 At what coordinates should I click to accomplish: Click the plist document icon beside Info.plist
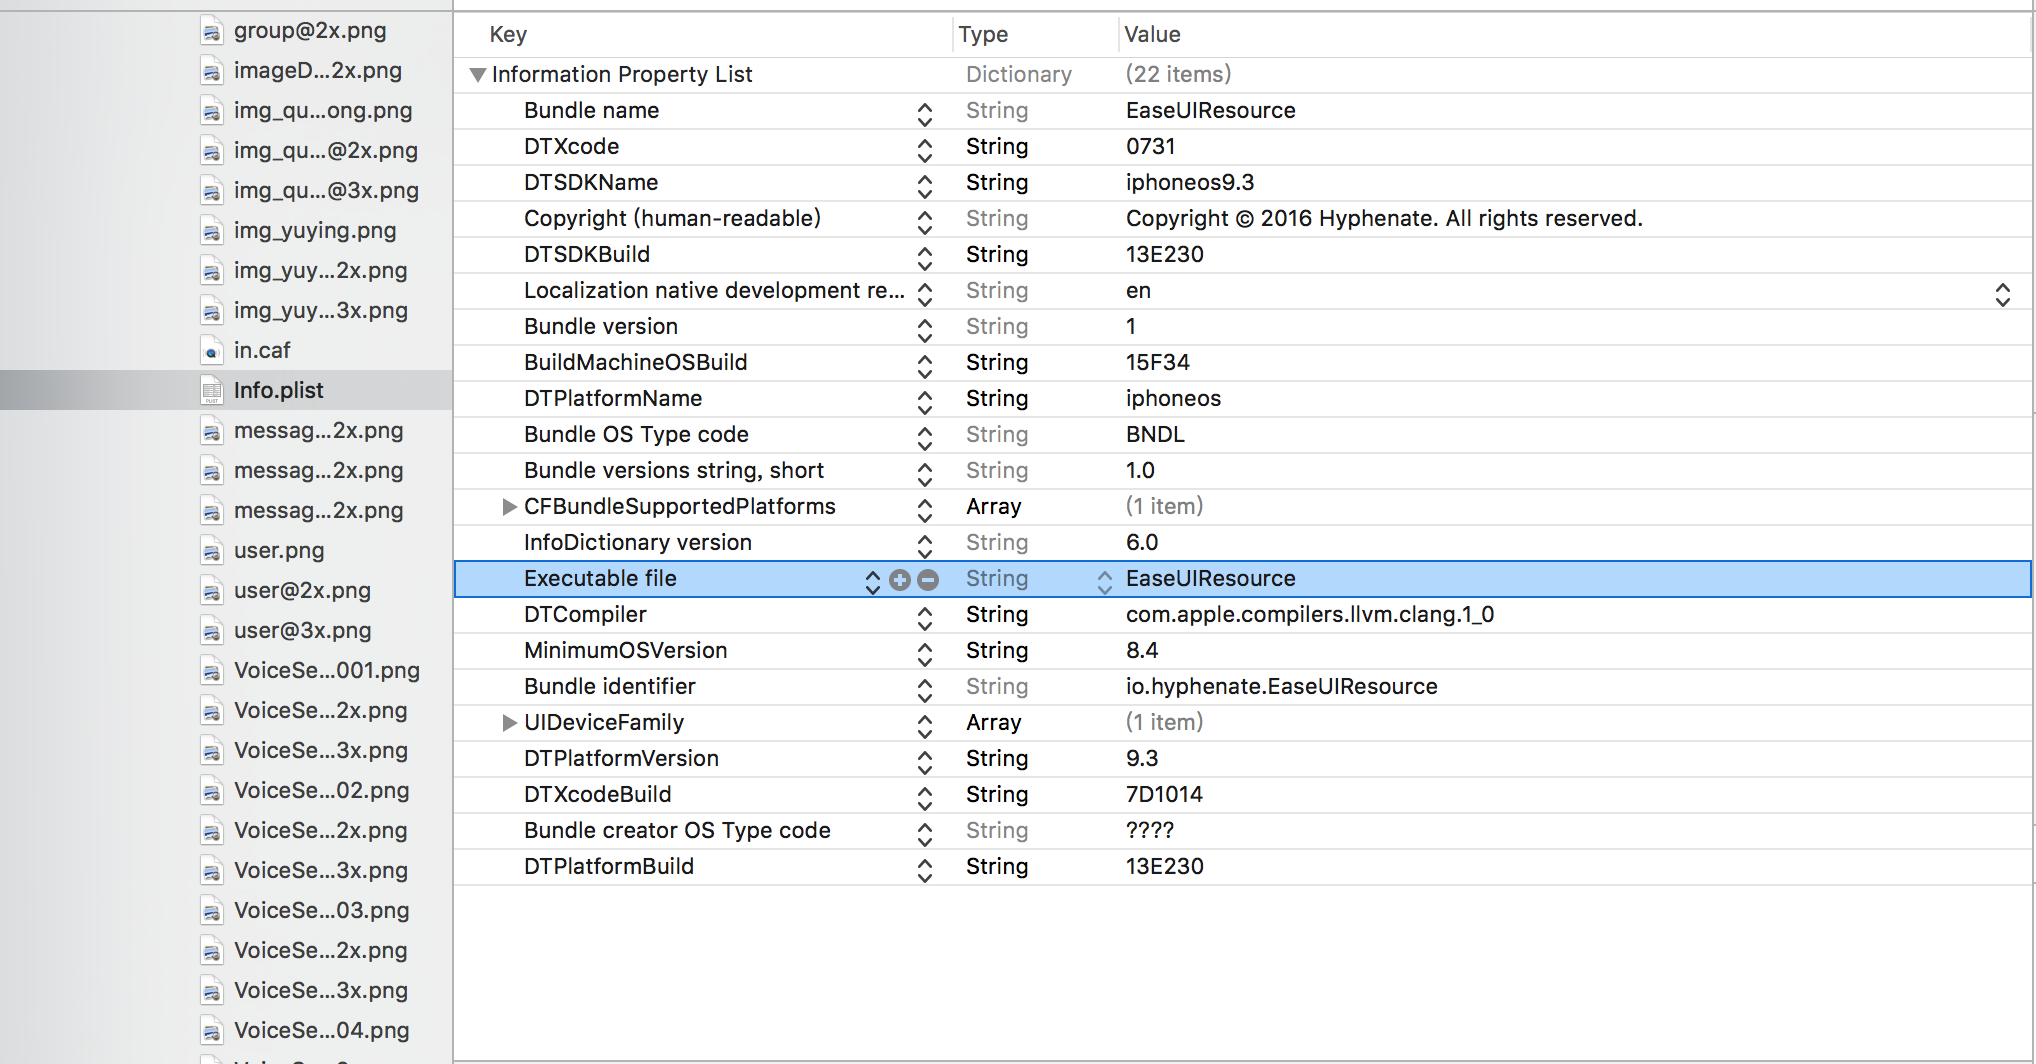tap(211, 391)
